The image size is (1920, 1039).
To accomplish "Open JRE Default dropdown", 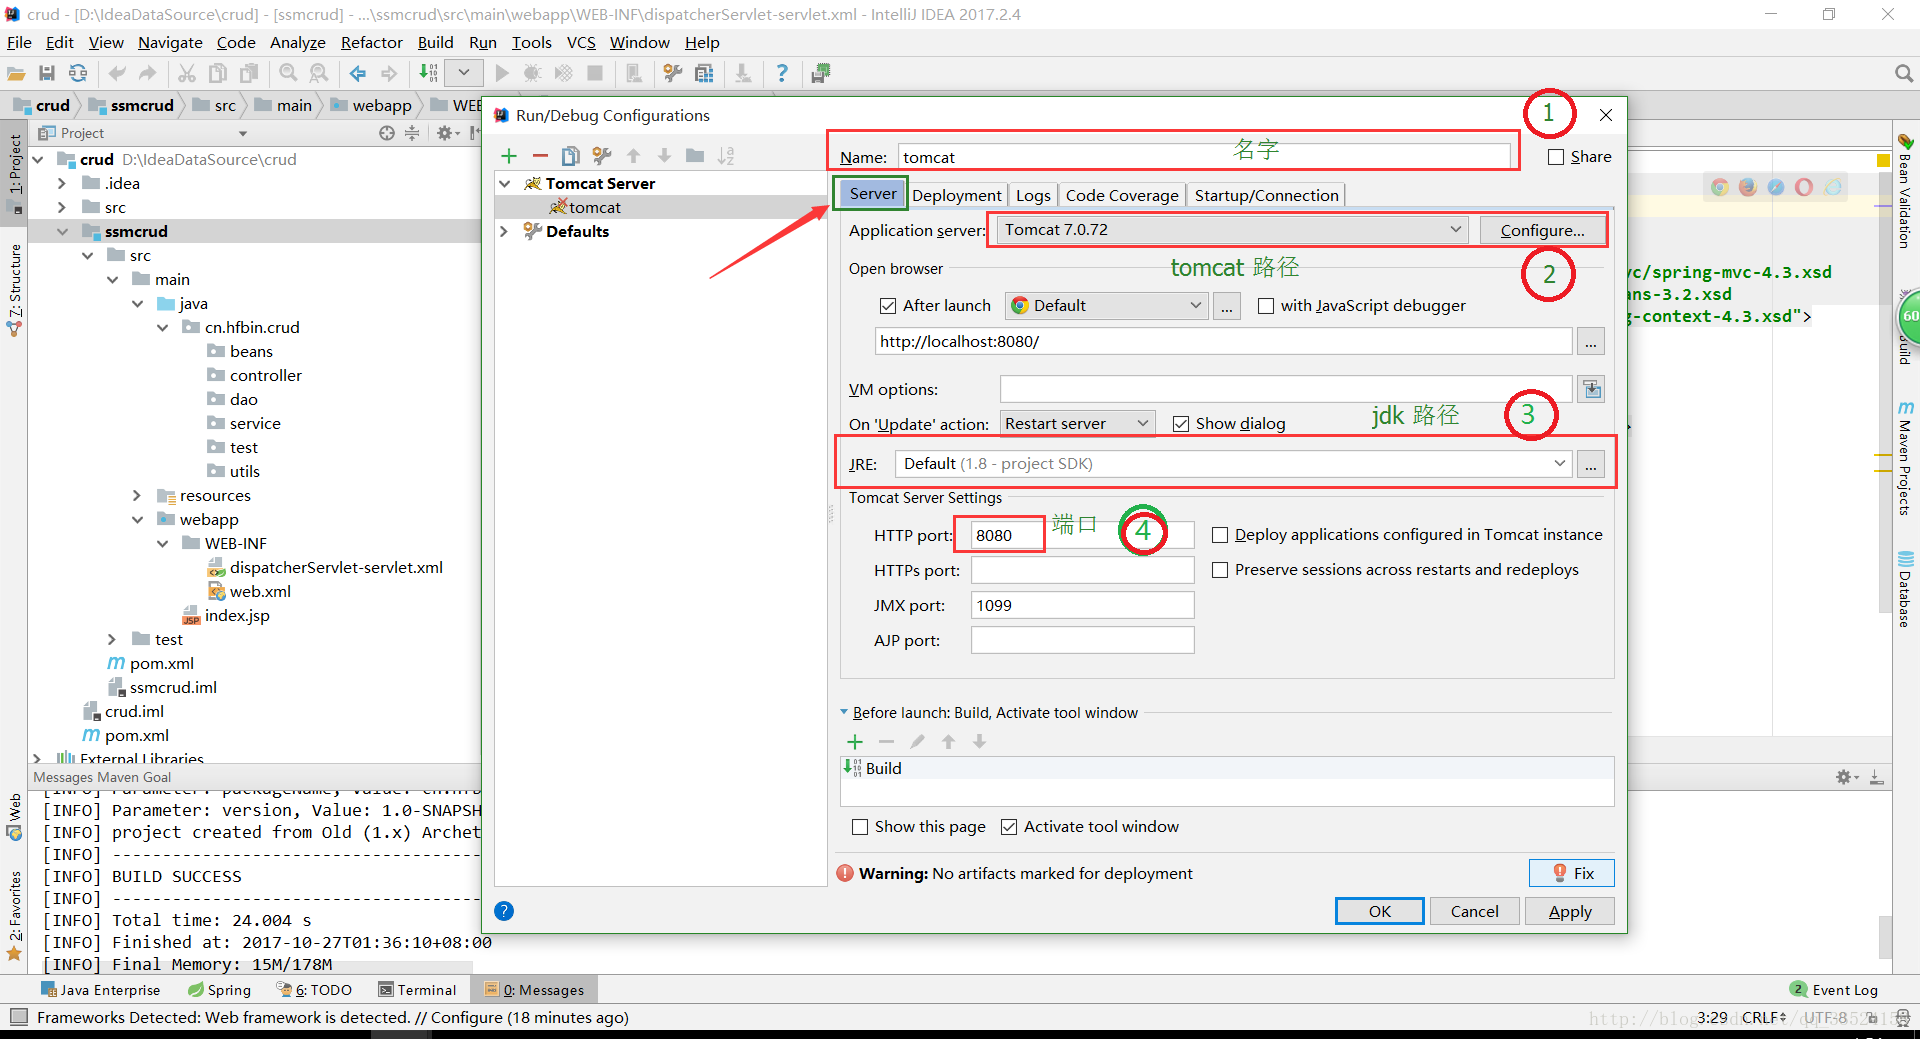I will (1233, 464).
